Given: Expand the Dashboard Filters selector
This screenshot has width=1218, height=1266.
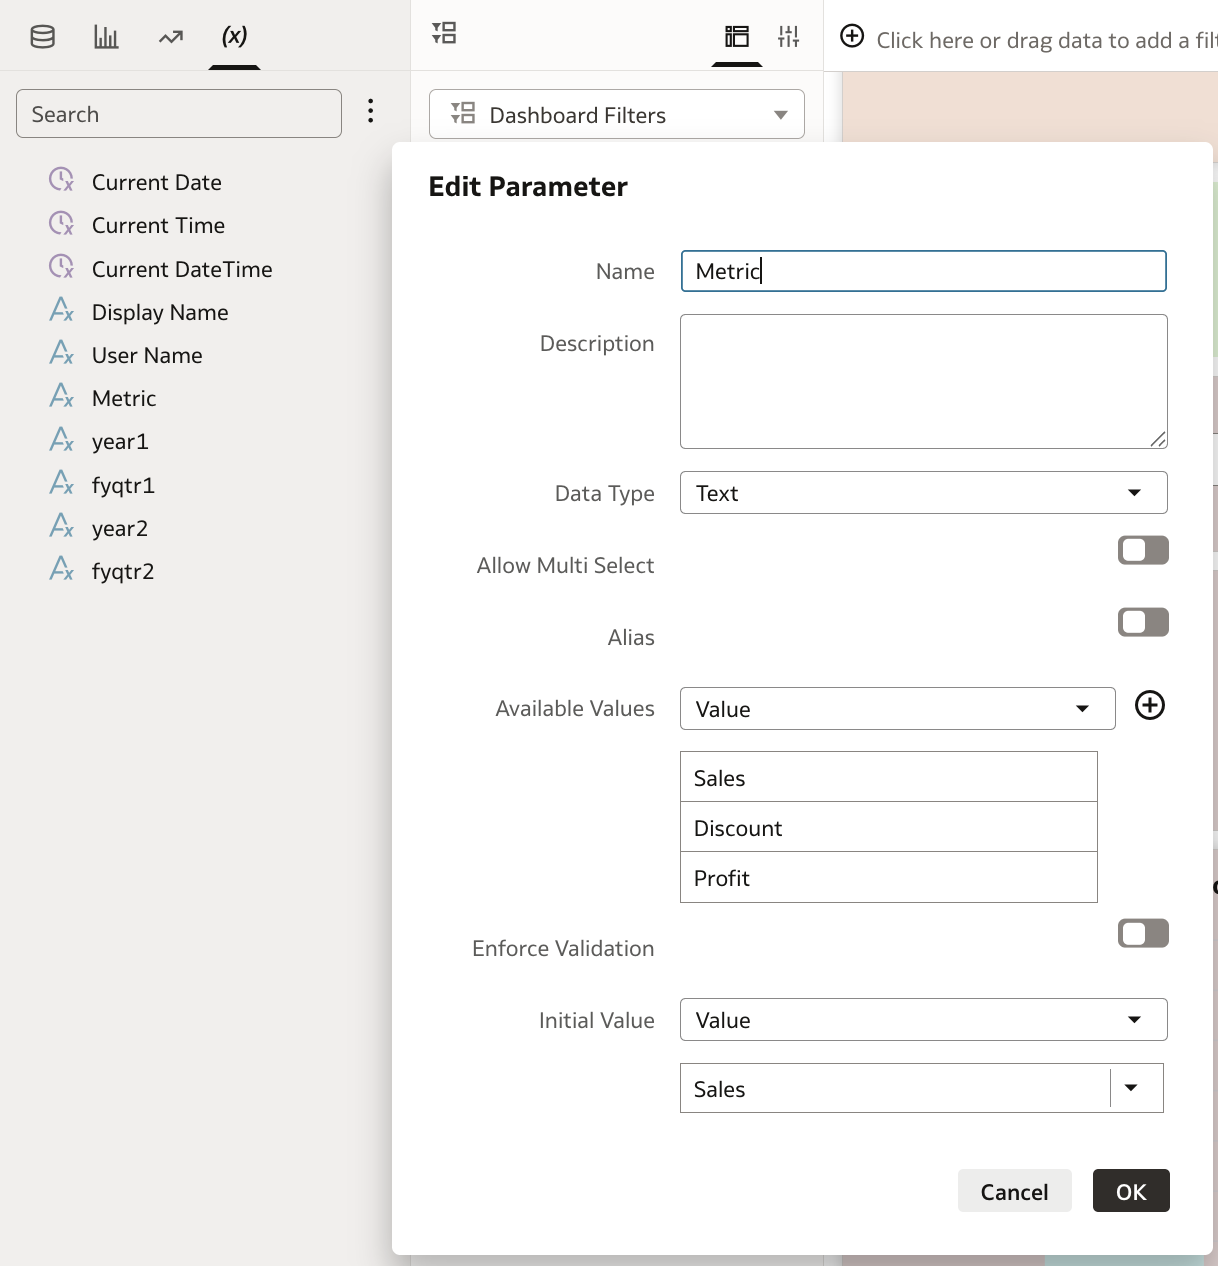Looking at the screenshot, I should coord(780,114).
